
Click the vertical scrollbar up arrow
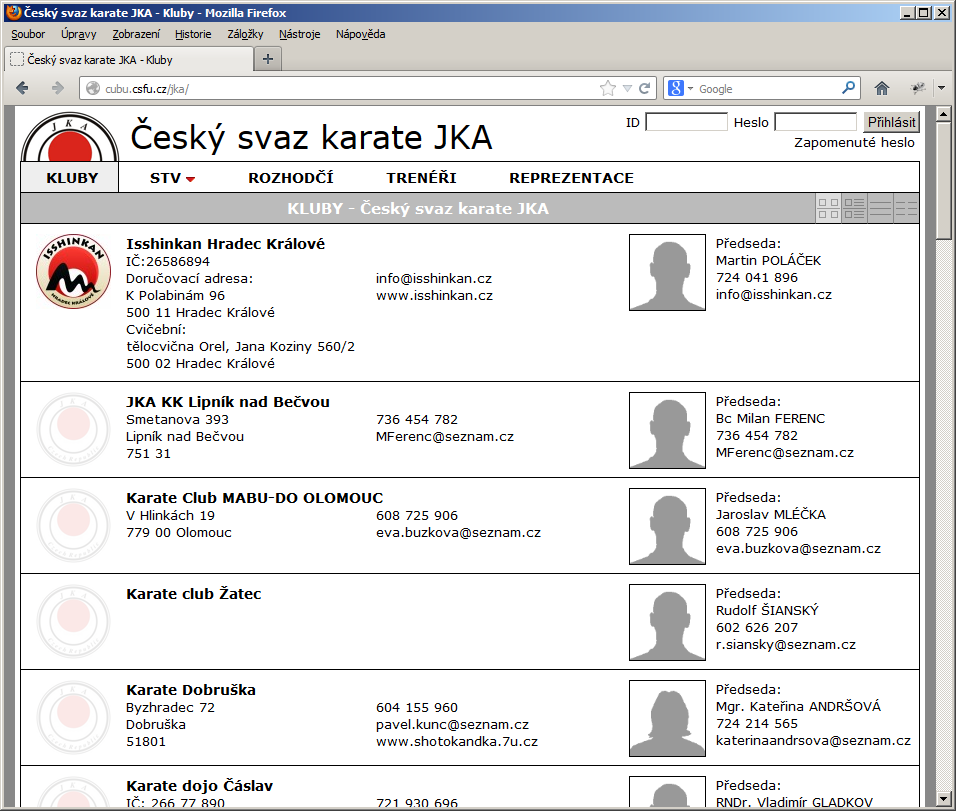[x=944, y=114]
